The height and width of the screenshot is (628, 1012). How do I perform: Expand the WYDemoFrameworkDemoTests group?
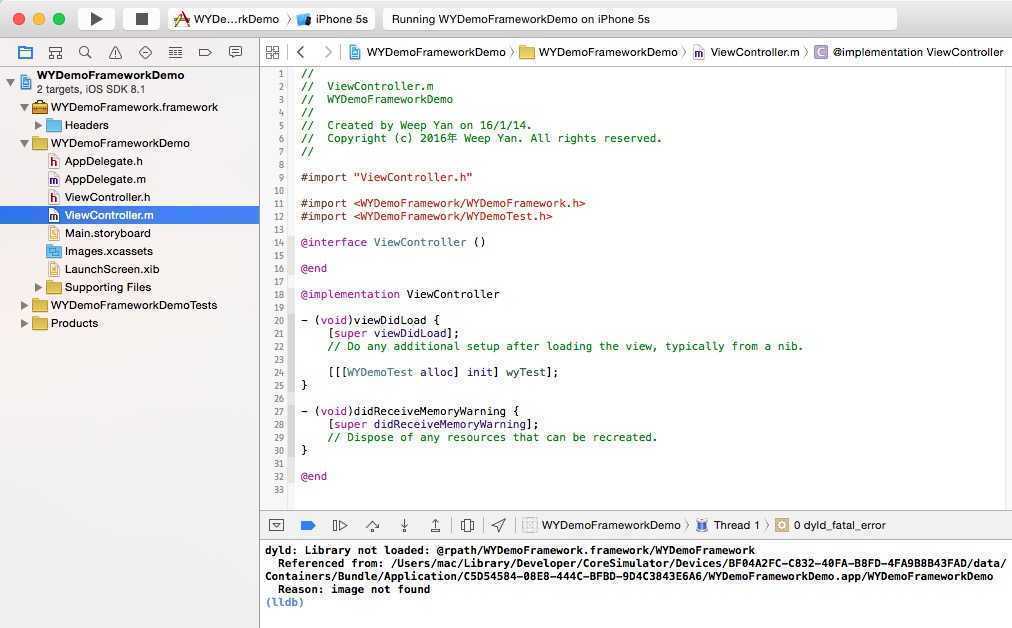pyautogui.click(x=25, y=305)
